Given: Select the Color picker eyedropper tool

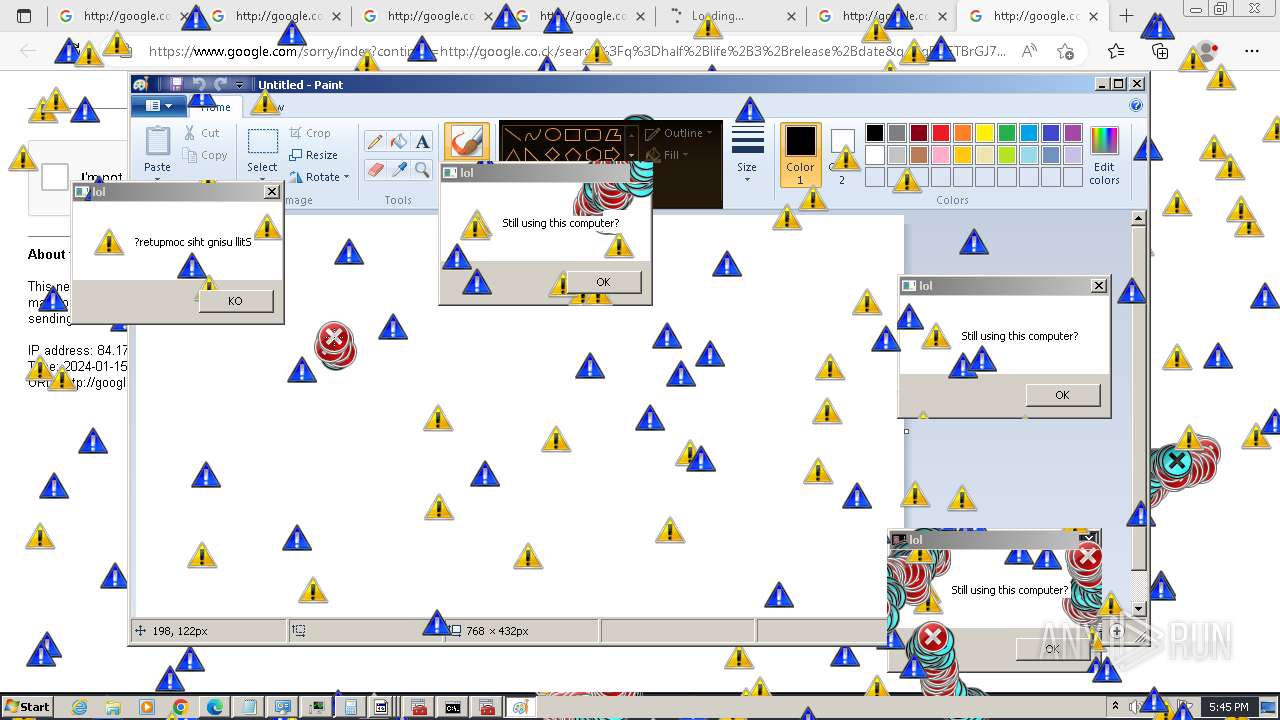Looking at the screenshot, I should pos(399,170).
